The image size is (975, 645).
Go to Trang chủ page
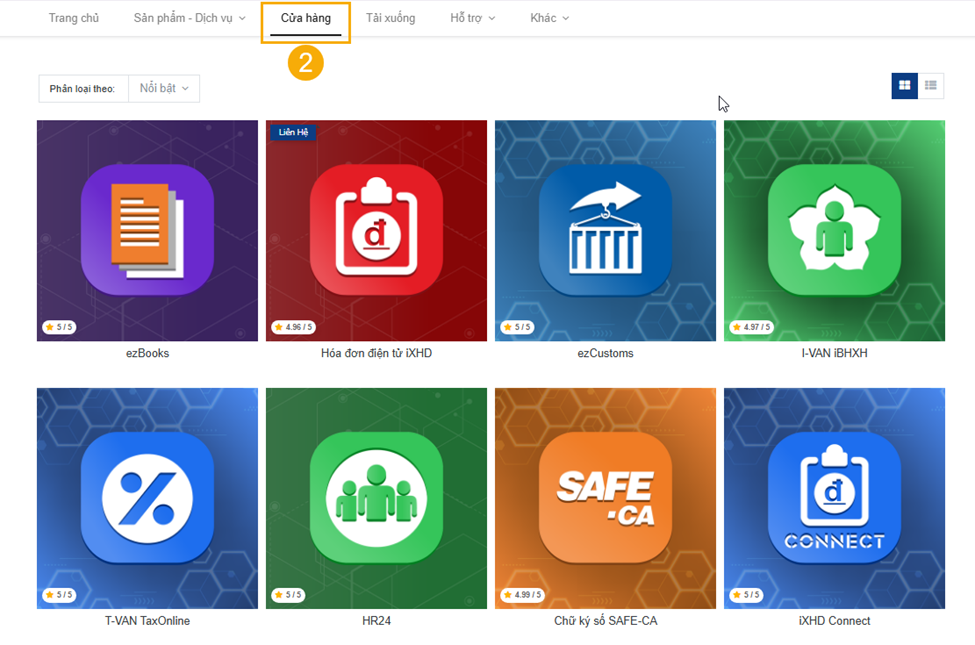coord(73,18)
